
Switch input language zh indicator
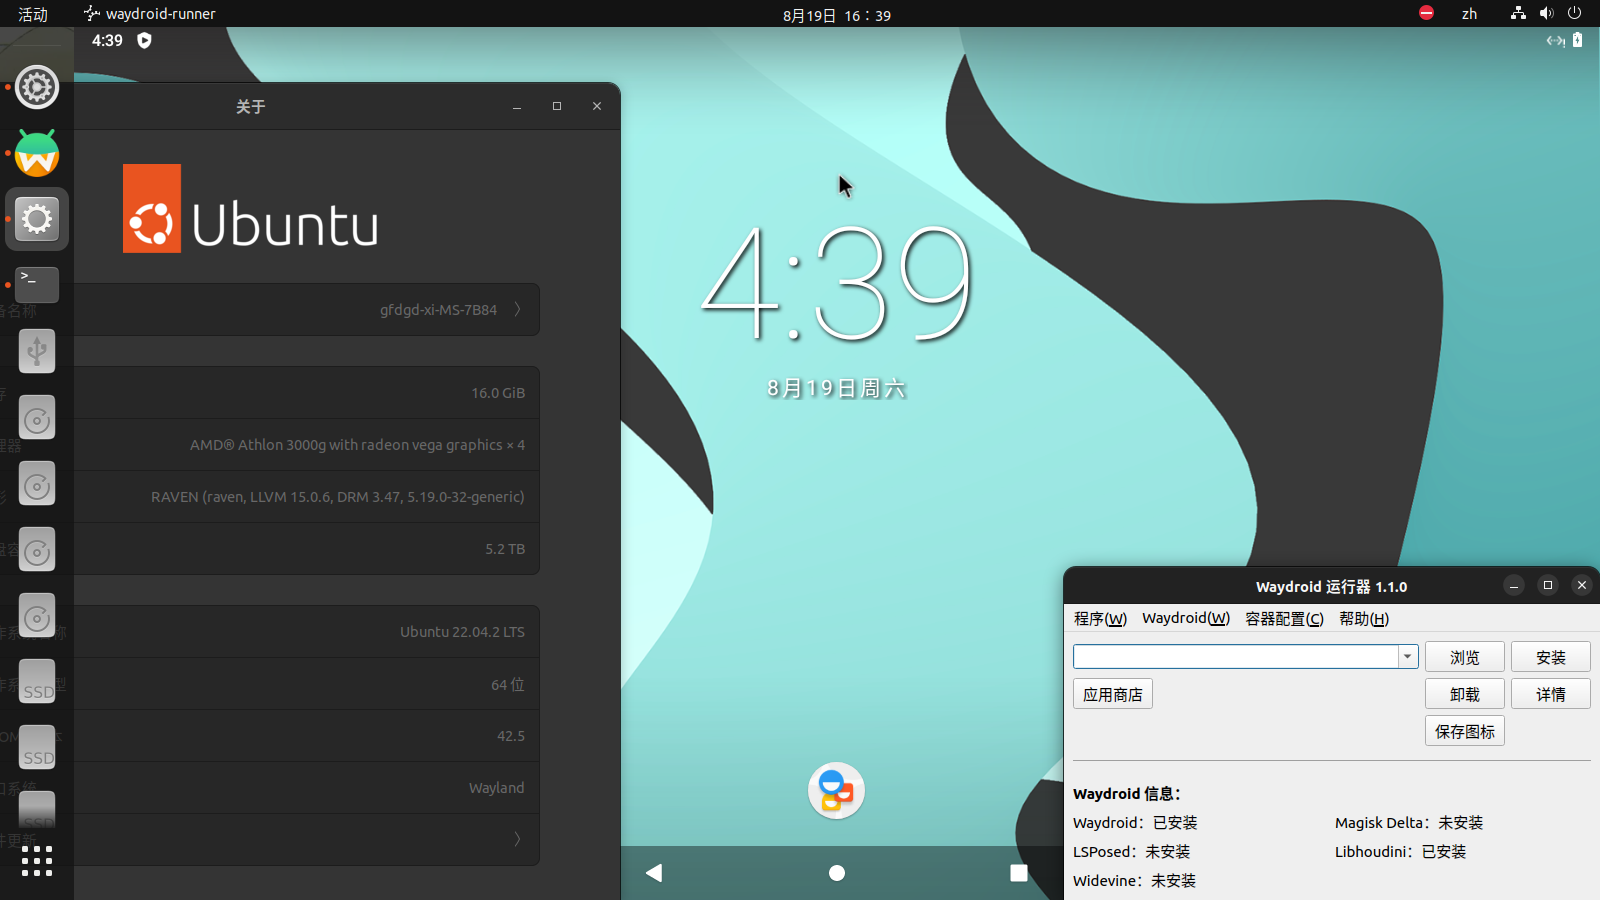[1469, 13]
